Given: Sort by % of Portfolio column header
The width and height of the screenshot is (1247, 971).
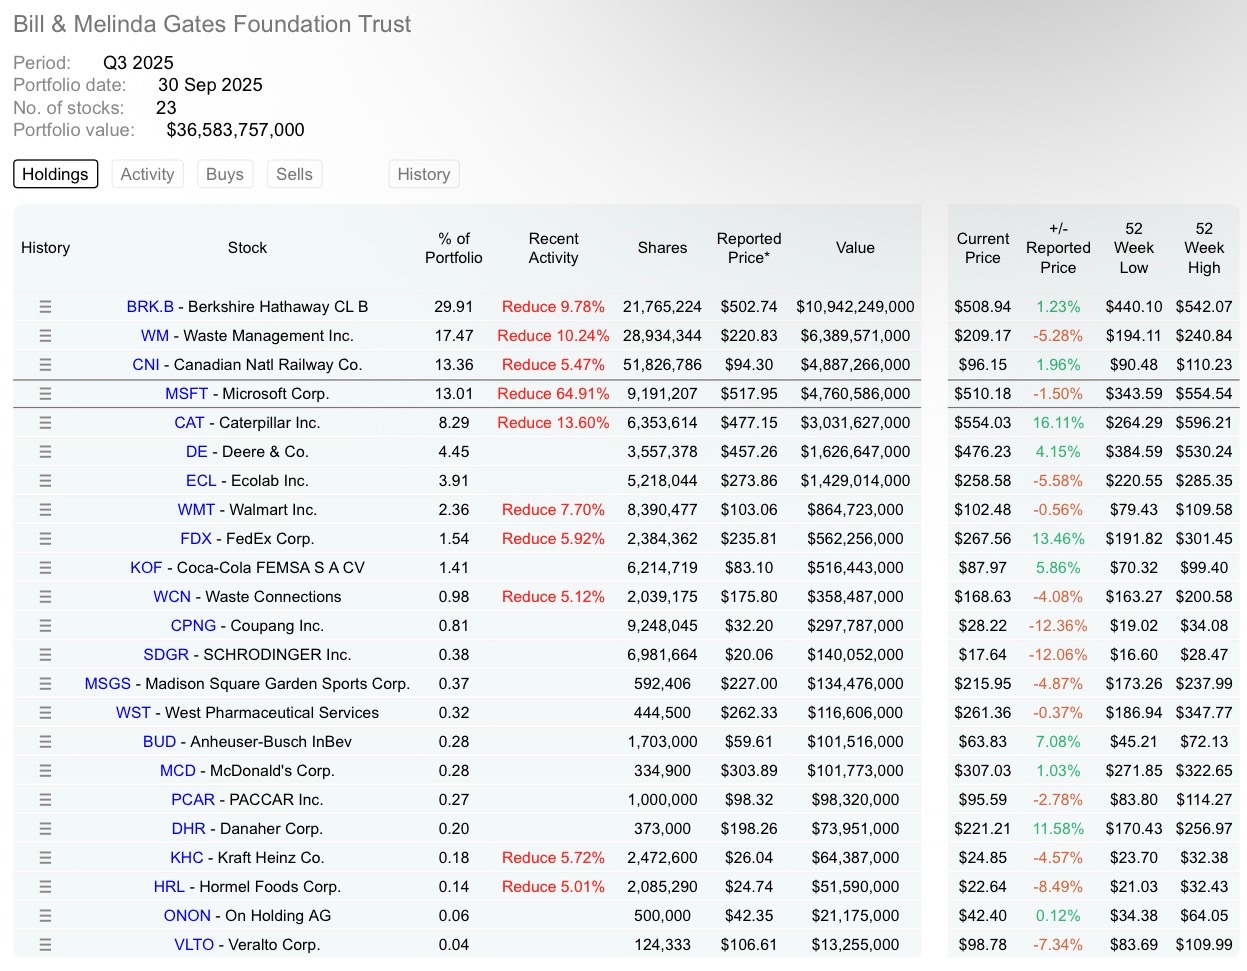Looking at the screenshot, I should (x=454, y=248).
